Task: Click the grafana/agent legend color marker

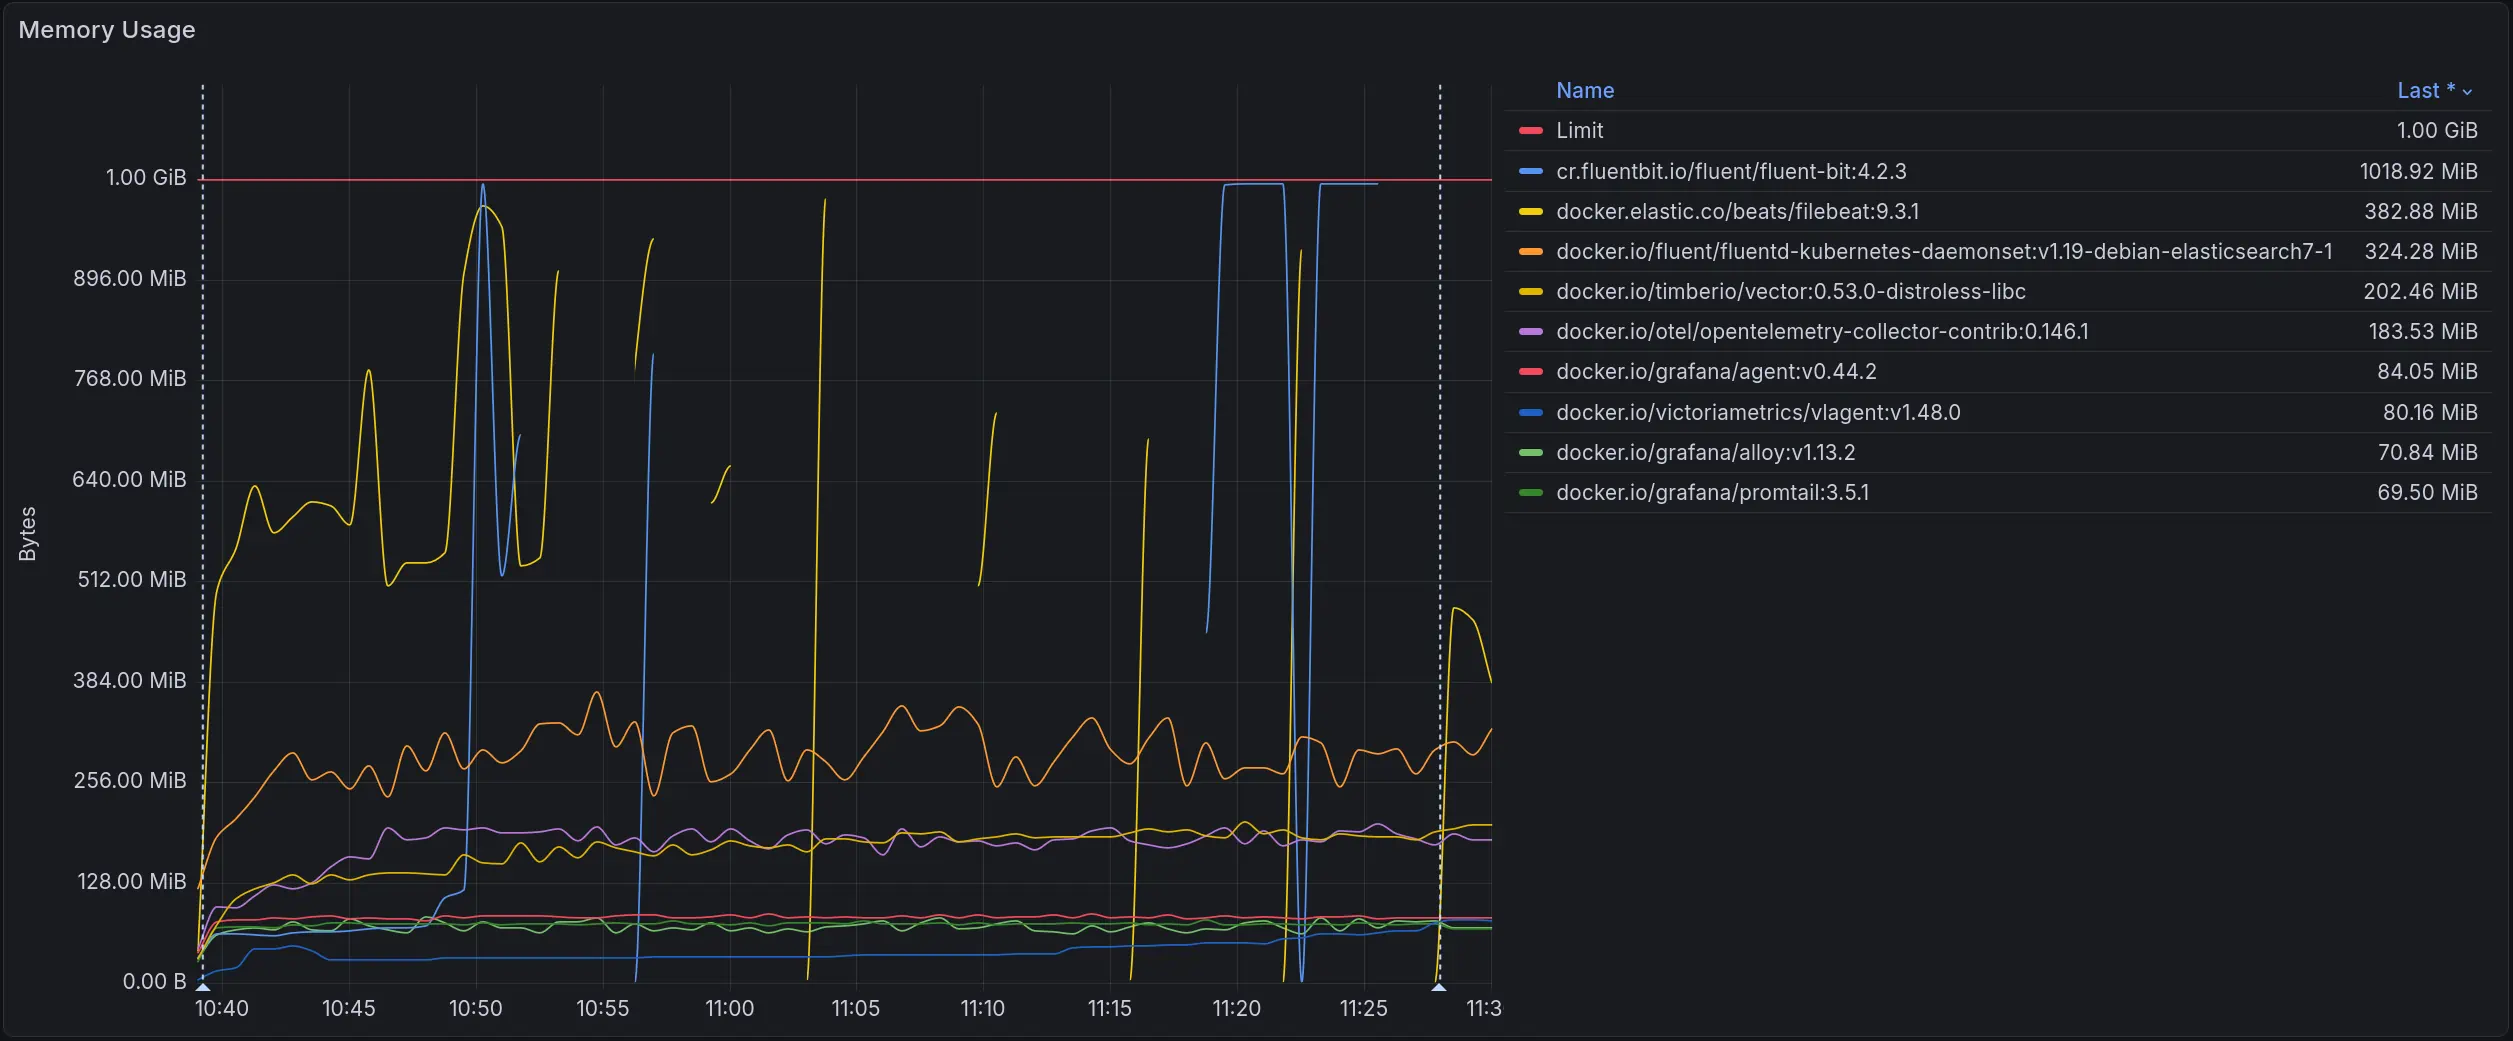Action: click(1530, 371)
